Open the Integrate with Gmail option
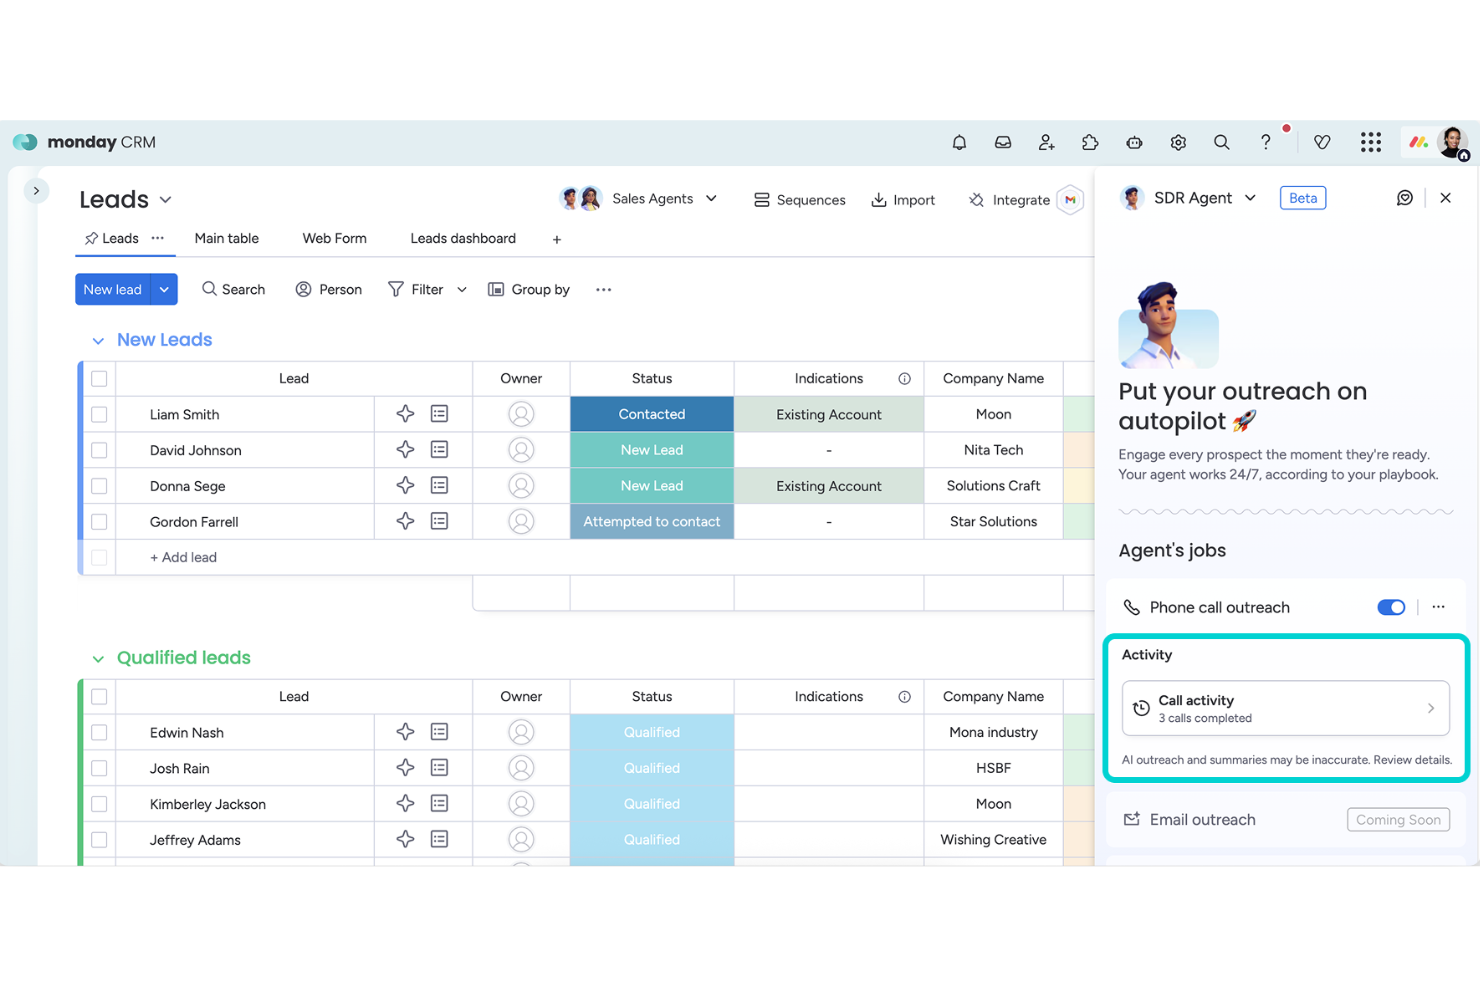1480x987 pixels. pyautogui.click(x=1069, y=199)
